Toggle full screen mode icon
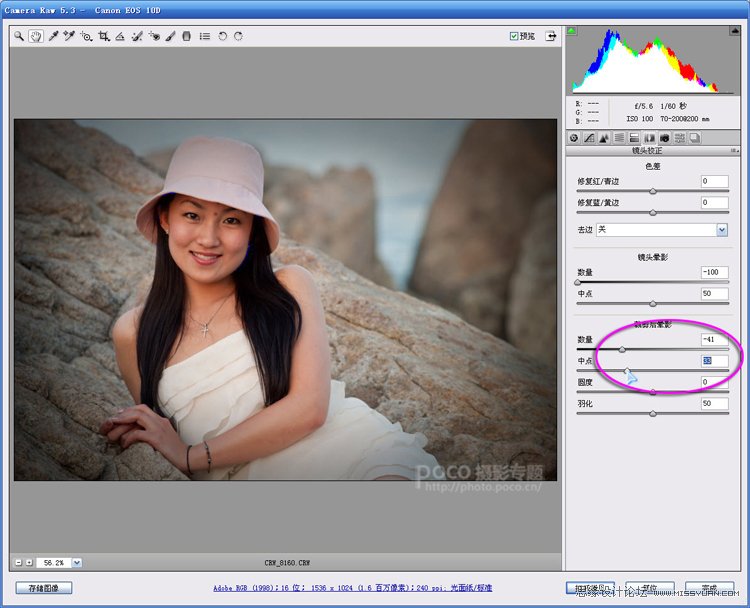 (551, 36)
